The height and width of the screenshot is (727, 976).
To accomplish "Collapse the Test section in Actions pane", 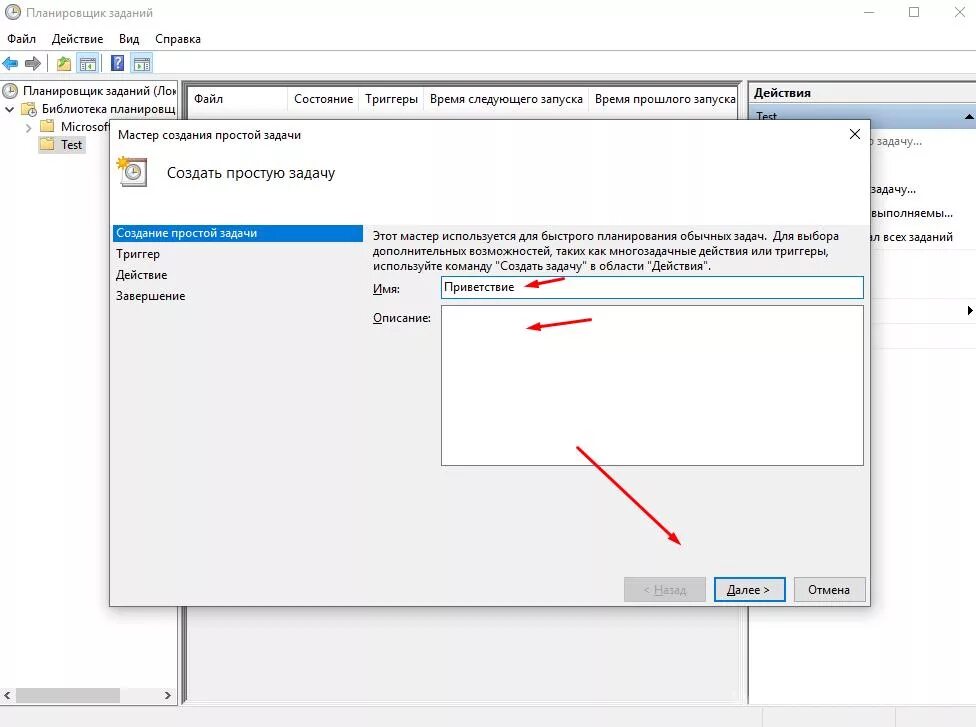I will (969, 116).
